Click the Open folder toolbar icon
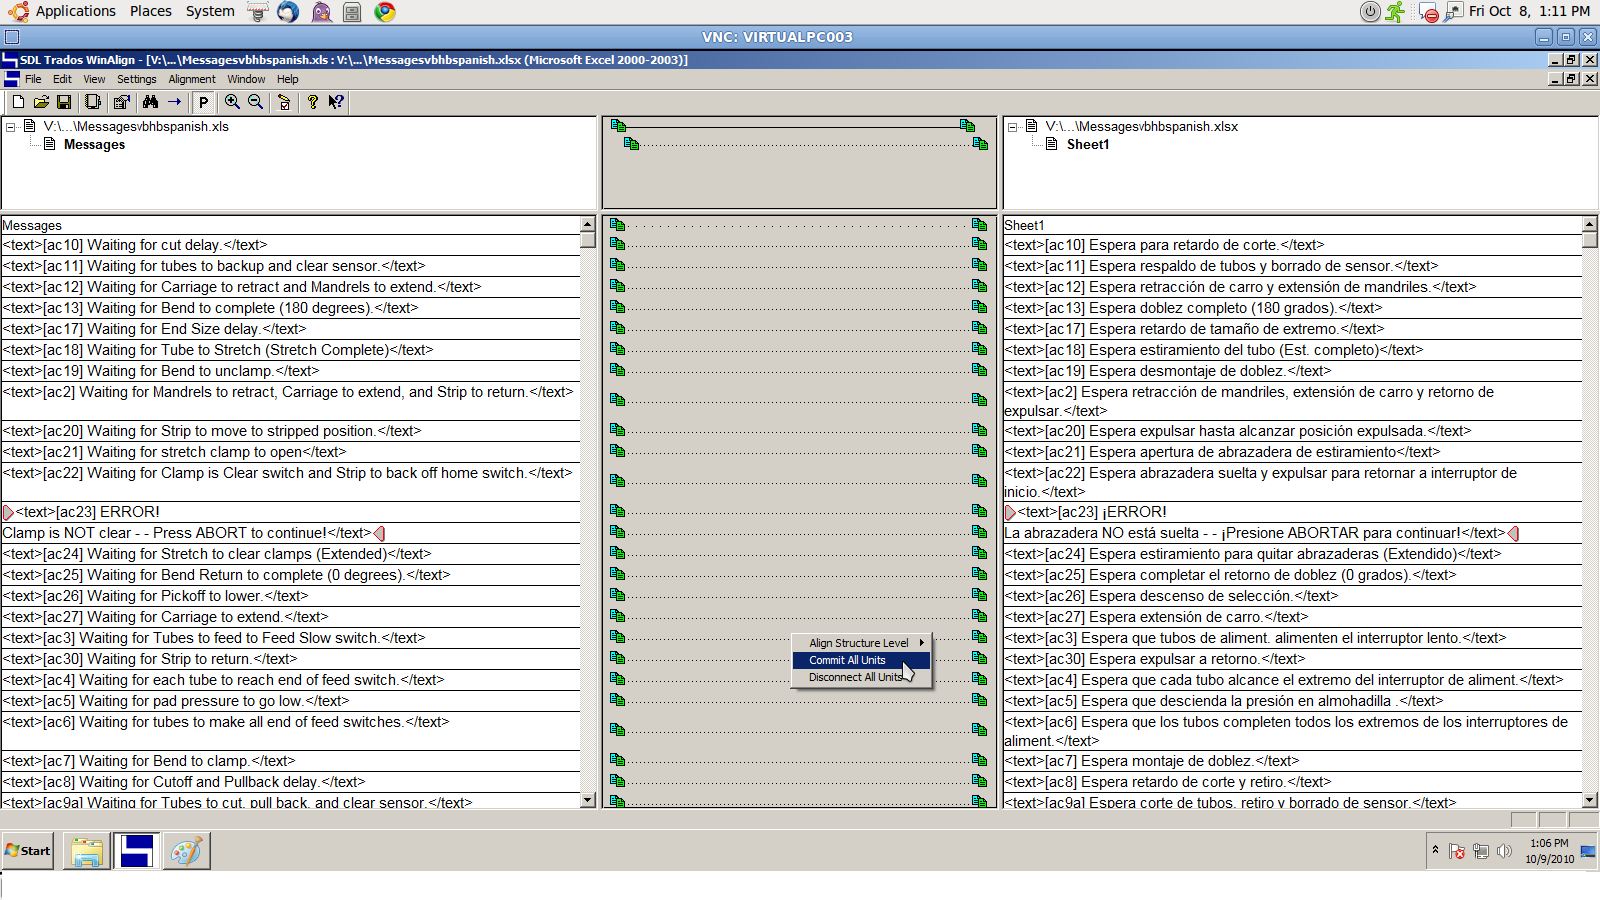1600x900 pixels. click(x=41, y=102)
